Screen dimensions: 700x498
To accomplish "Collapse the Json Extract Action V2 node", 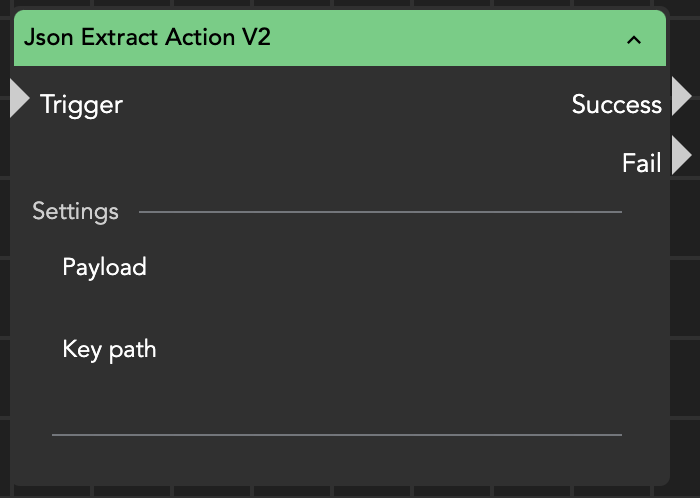I will (x=633, y=40).
